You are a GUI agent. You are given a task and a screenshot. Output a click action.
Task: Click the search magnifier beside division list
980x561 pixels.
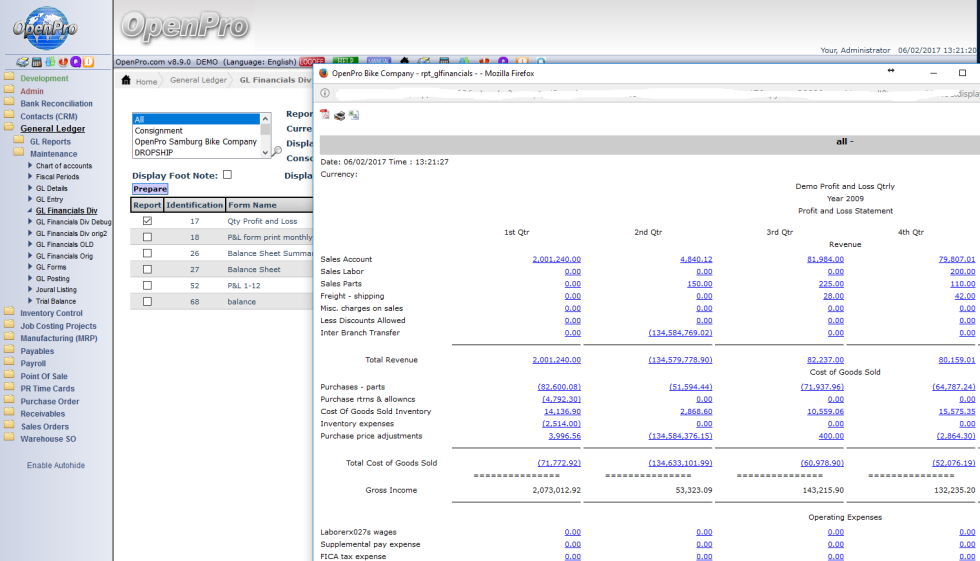pyautogui.click(x=277, y=151)
